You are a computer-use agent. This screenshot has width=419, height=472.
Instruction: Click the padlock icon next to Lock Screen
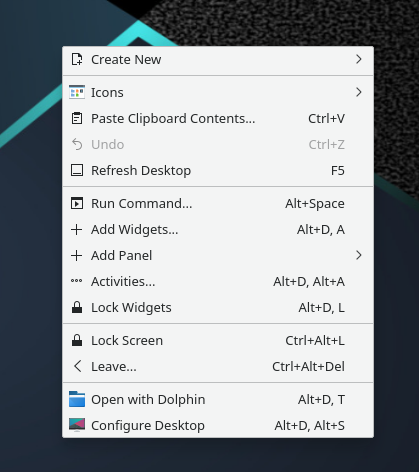tap(77, 340)
